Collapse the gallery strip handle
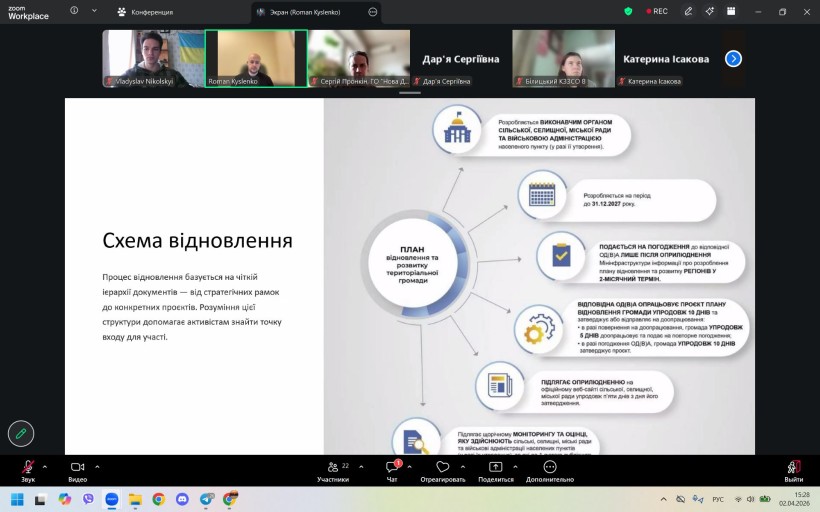This screenshot has width=820, height=512. pyautogui.click(x=410, y=93)
